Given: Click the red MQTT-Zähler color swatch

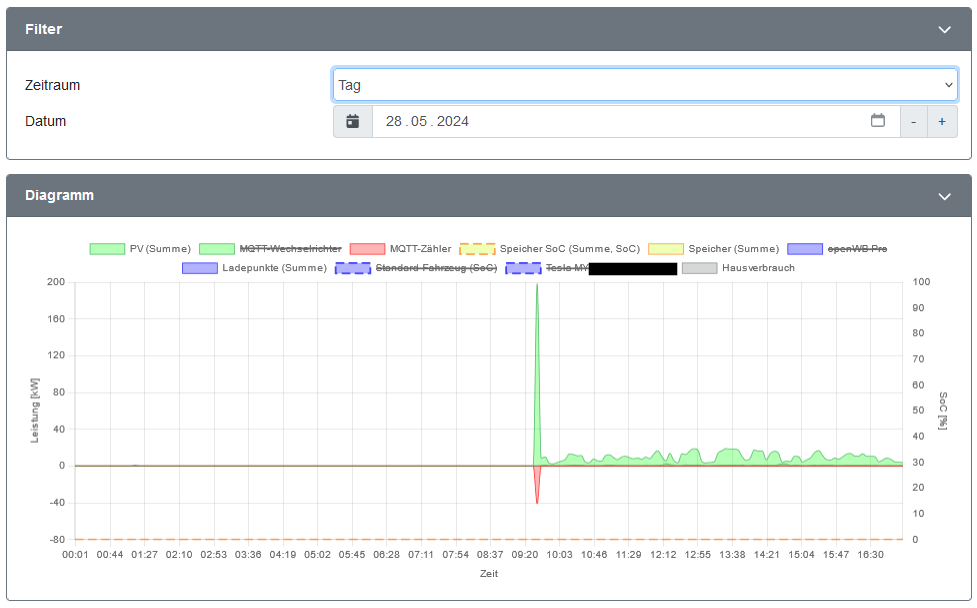Looking at the screenshot, I should (368, 249).
